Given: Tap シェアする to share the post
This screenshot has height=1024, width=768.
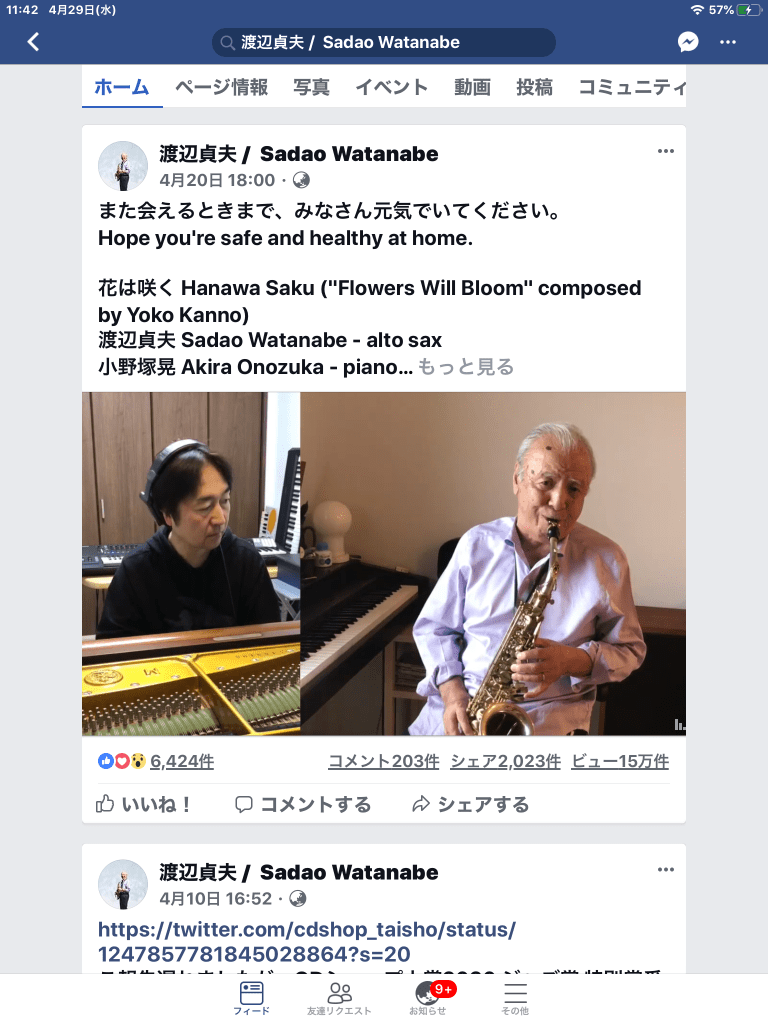Looking at the screenshot, I should coord(470,804).
